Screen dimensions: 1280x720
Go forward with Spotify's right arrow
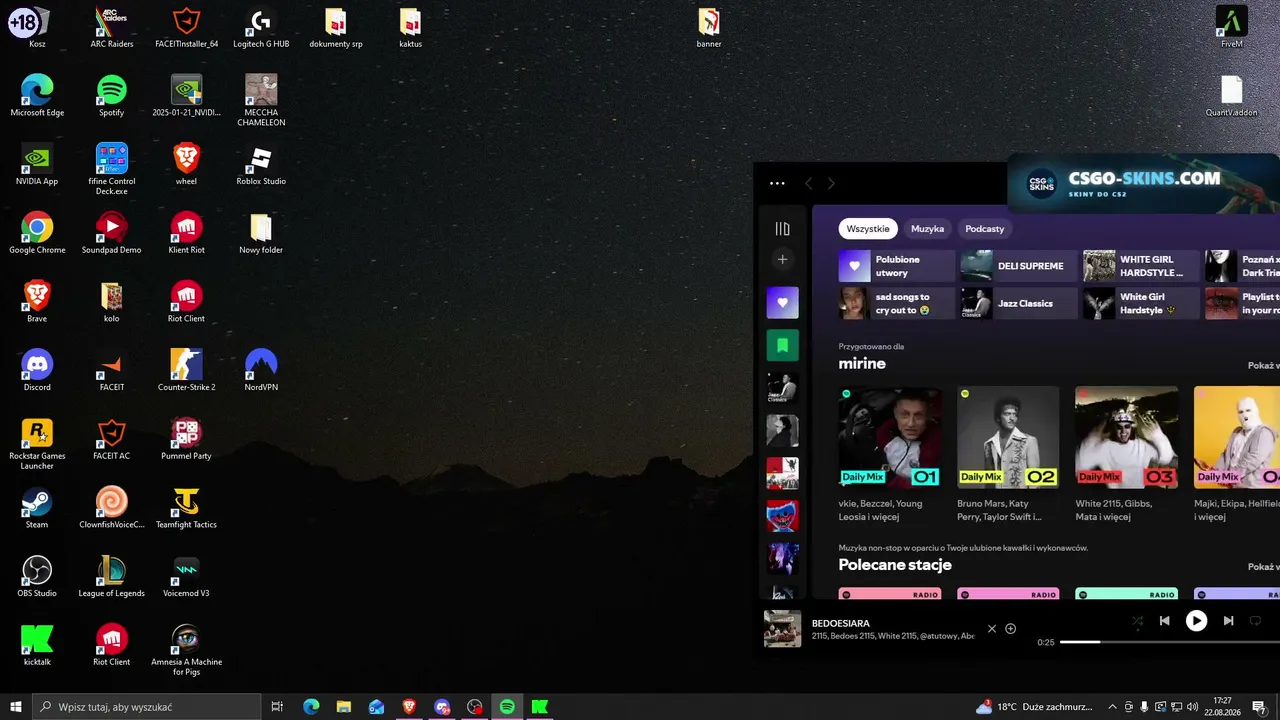click(x=831, y=184)
